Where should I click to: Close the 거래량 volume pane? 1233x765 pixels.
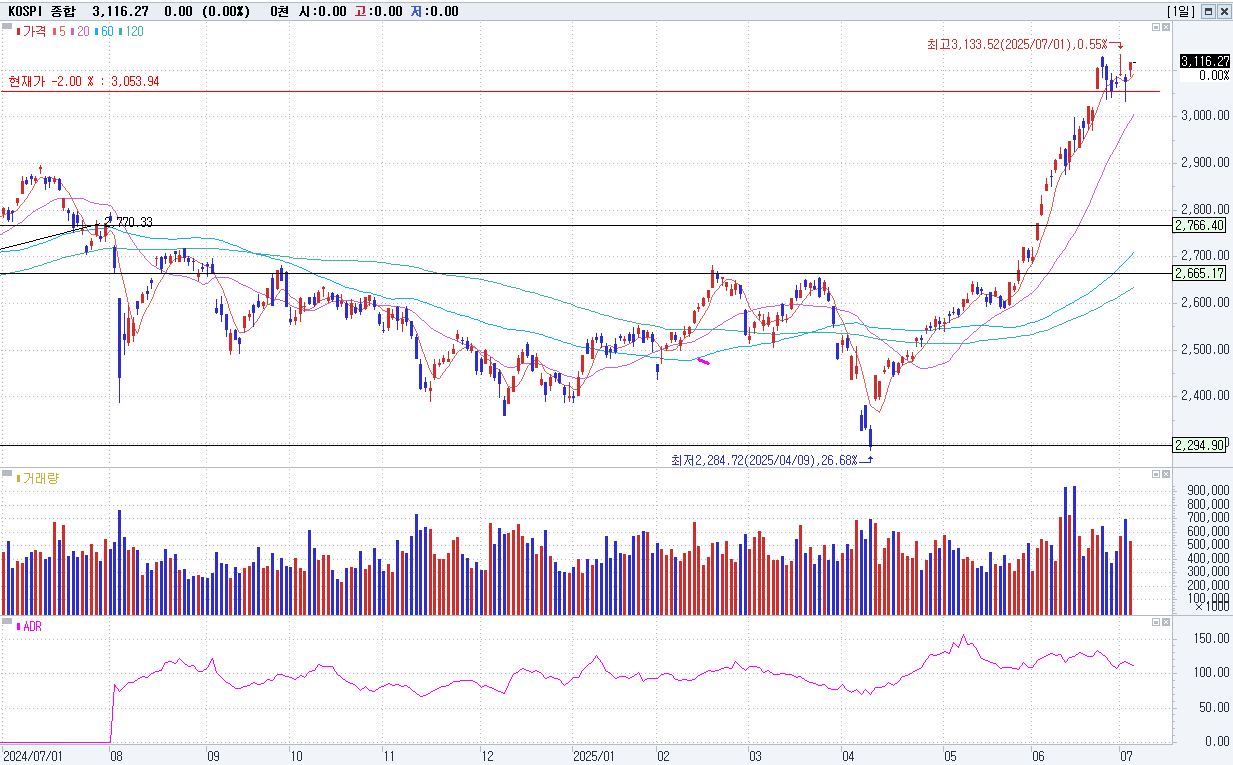(1167, 474)
